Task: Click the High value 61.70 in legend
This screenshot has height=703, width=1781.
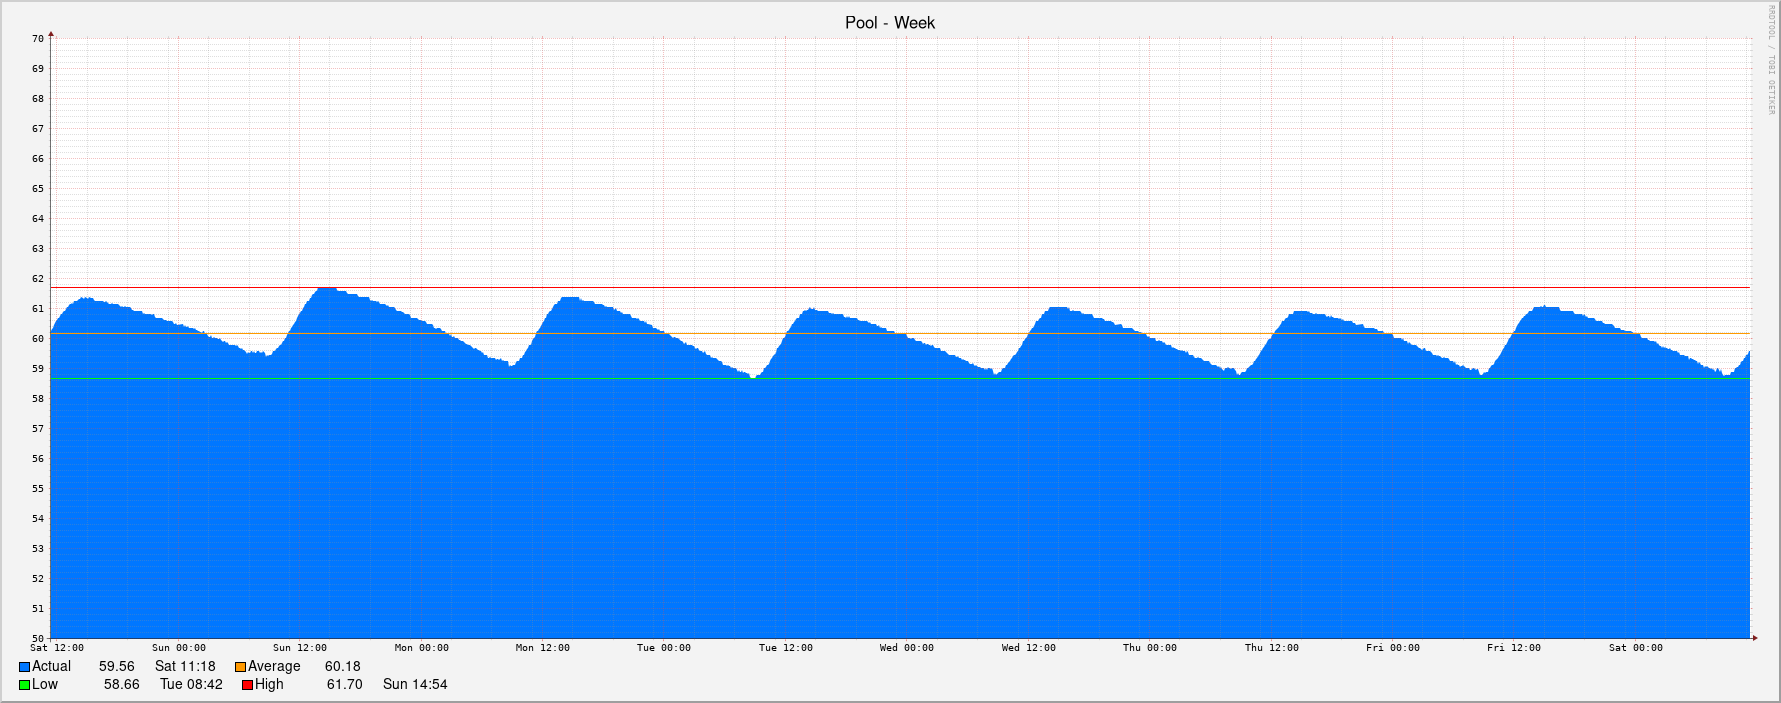Action: click(344, 685)
